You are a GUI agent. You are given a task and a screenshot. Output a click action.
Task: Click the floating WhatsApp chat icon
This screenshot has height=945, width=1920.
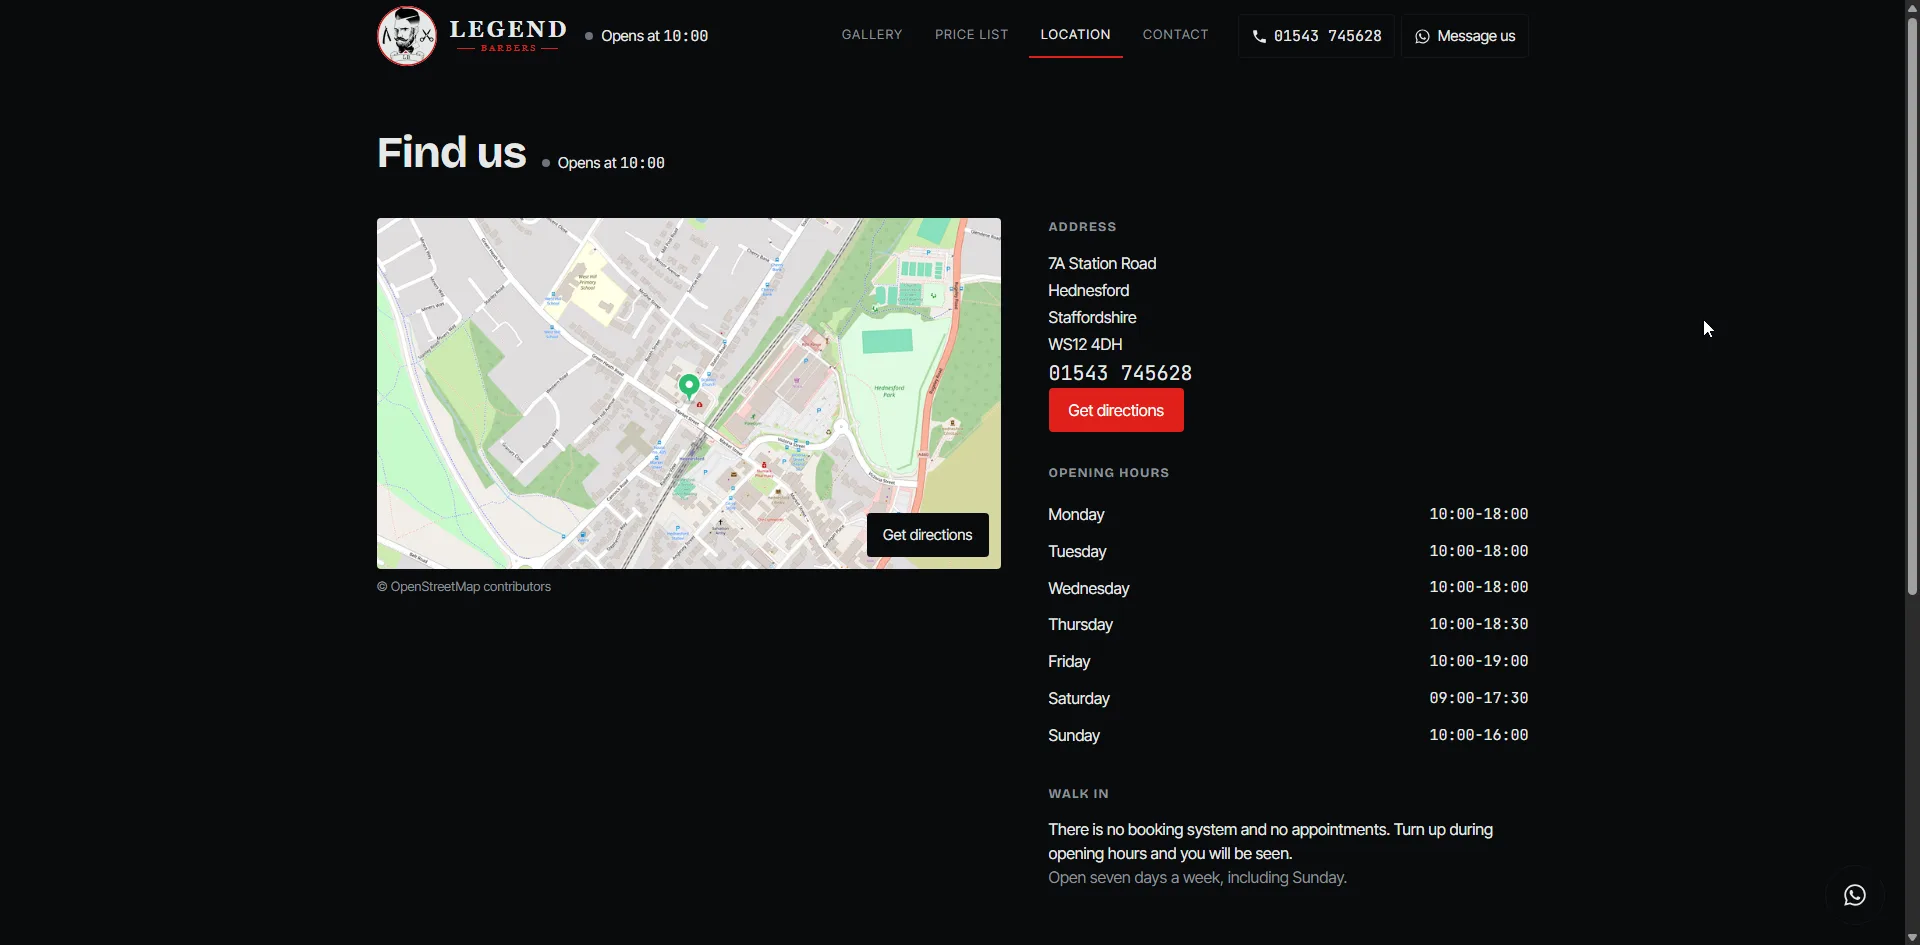coord(1855,895)
